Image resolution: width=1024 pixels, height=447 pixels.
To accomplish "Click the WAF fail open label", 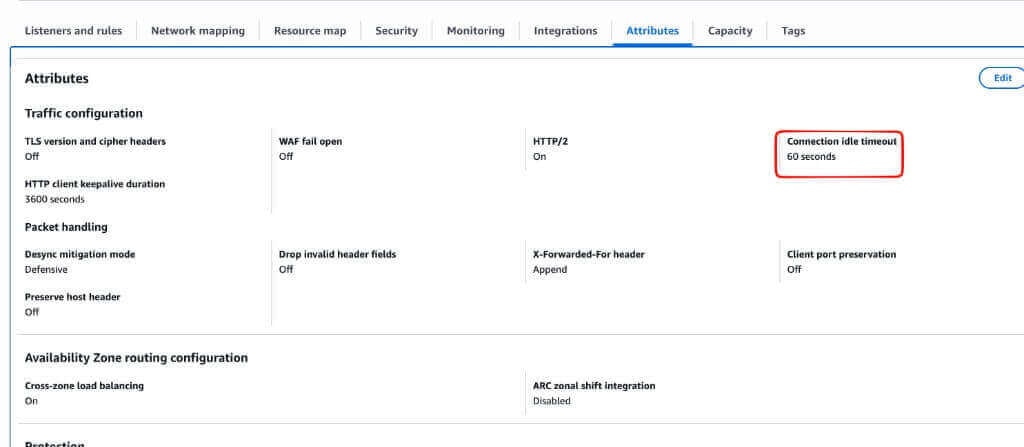I will (x=310, y=141).
